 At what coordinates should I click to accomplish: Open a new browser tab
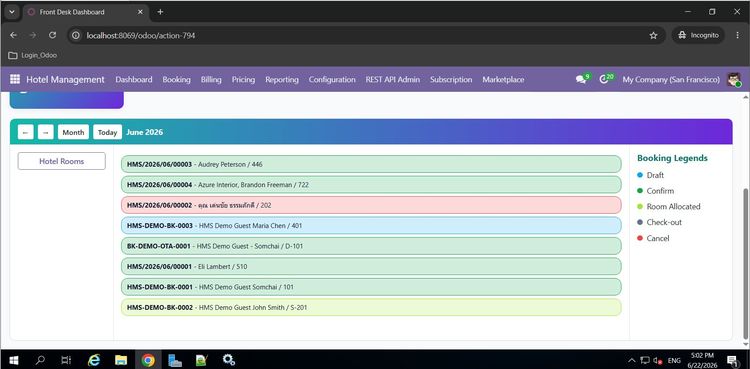160,12
